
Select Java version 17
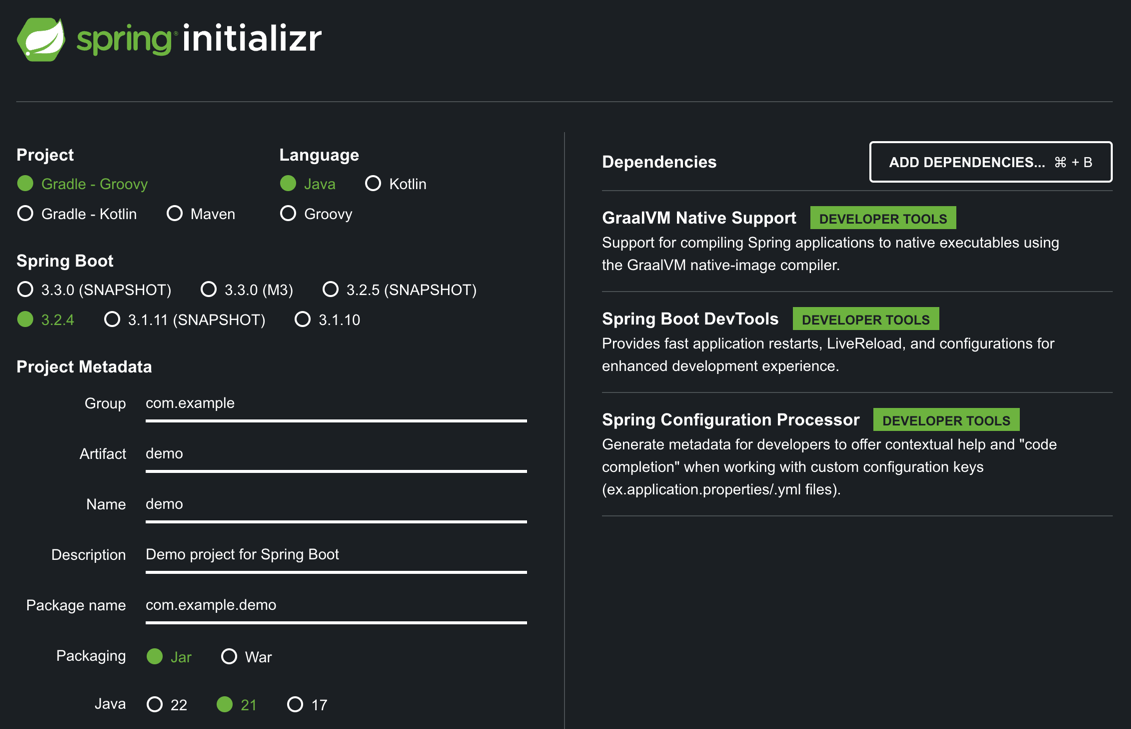[295, 704]
